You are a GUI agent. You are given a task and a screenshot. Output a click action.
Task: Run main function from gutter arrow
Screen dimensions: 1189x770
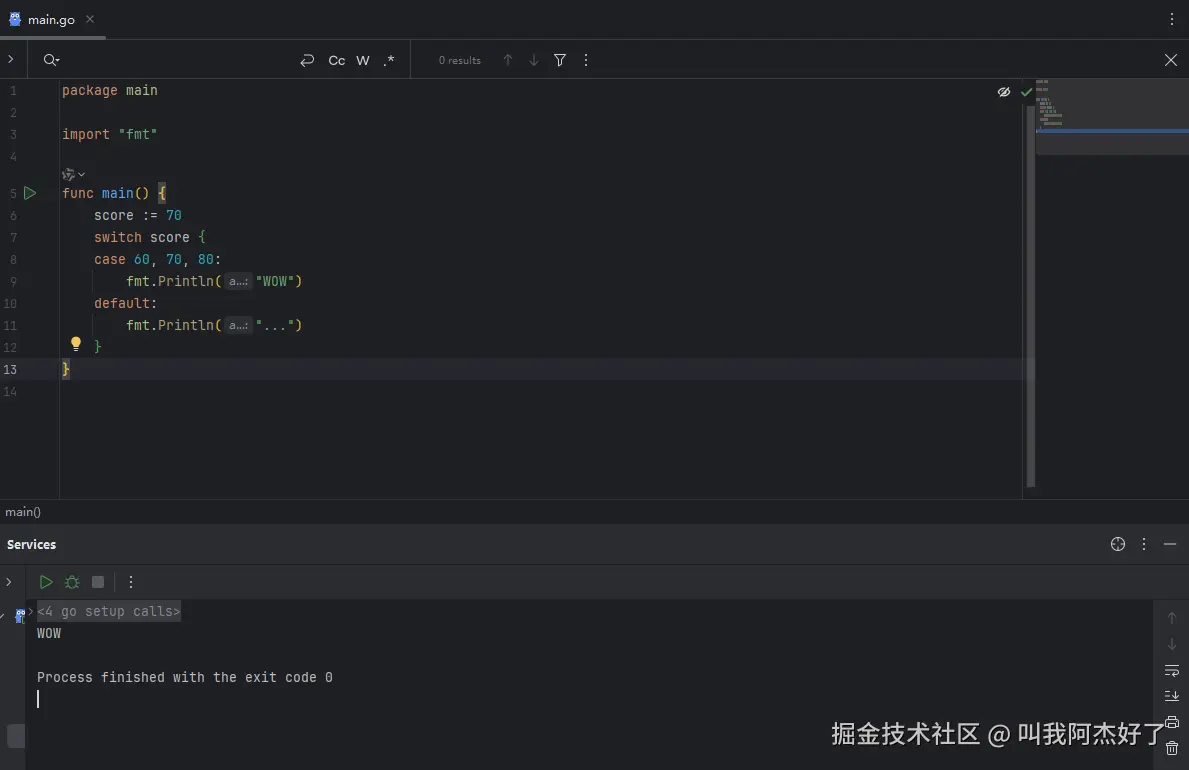(30, 193)
